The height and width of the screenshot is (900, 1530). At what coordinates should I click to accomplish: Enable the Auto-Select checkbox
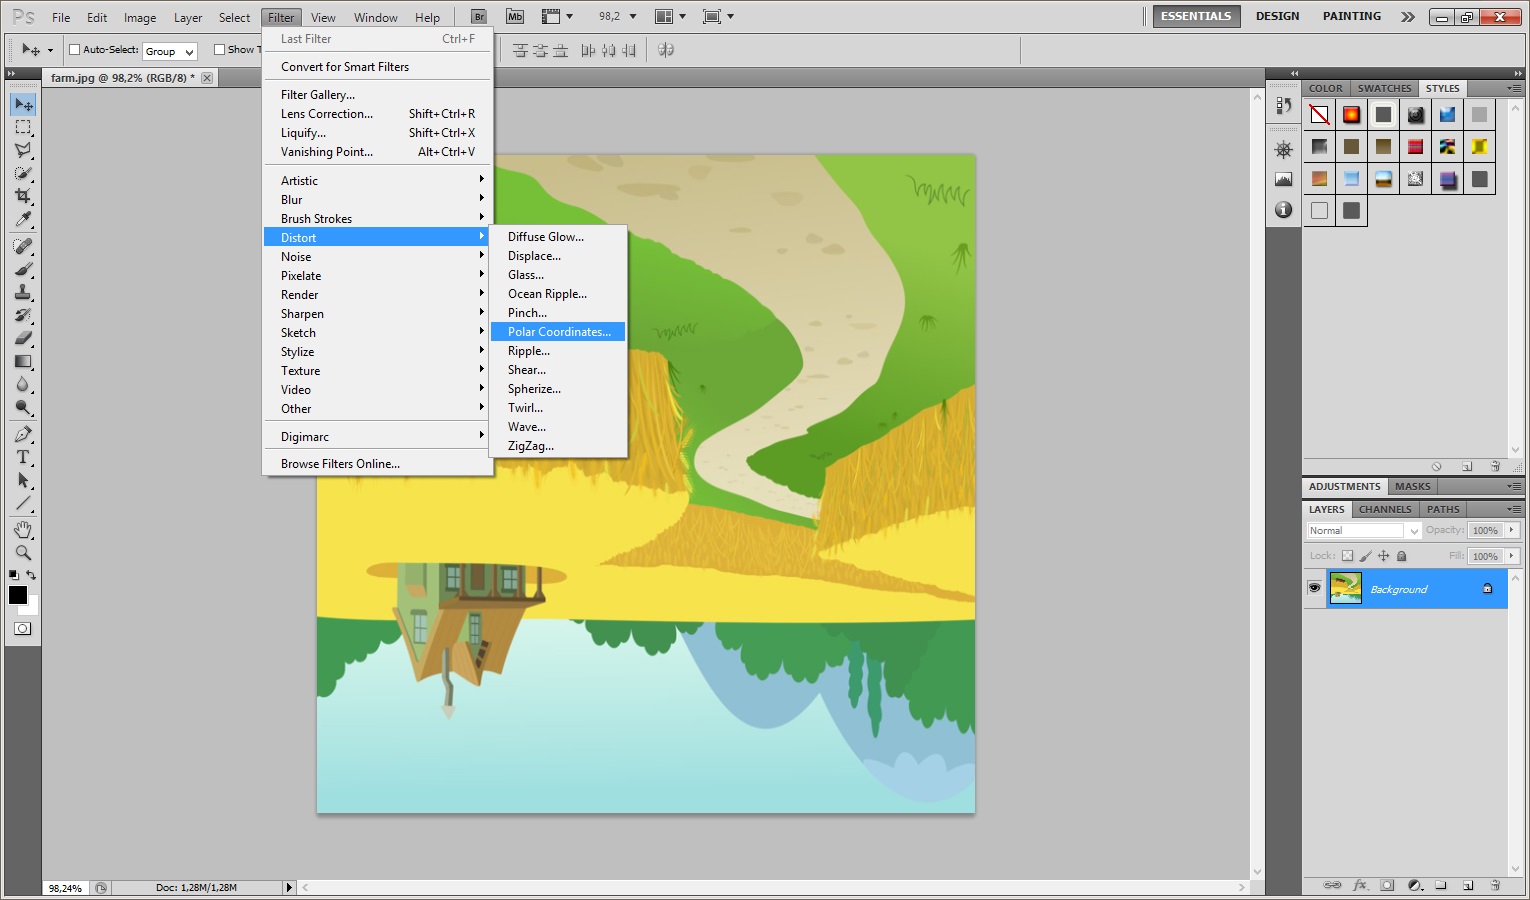pos(74,50)
